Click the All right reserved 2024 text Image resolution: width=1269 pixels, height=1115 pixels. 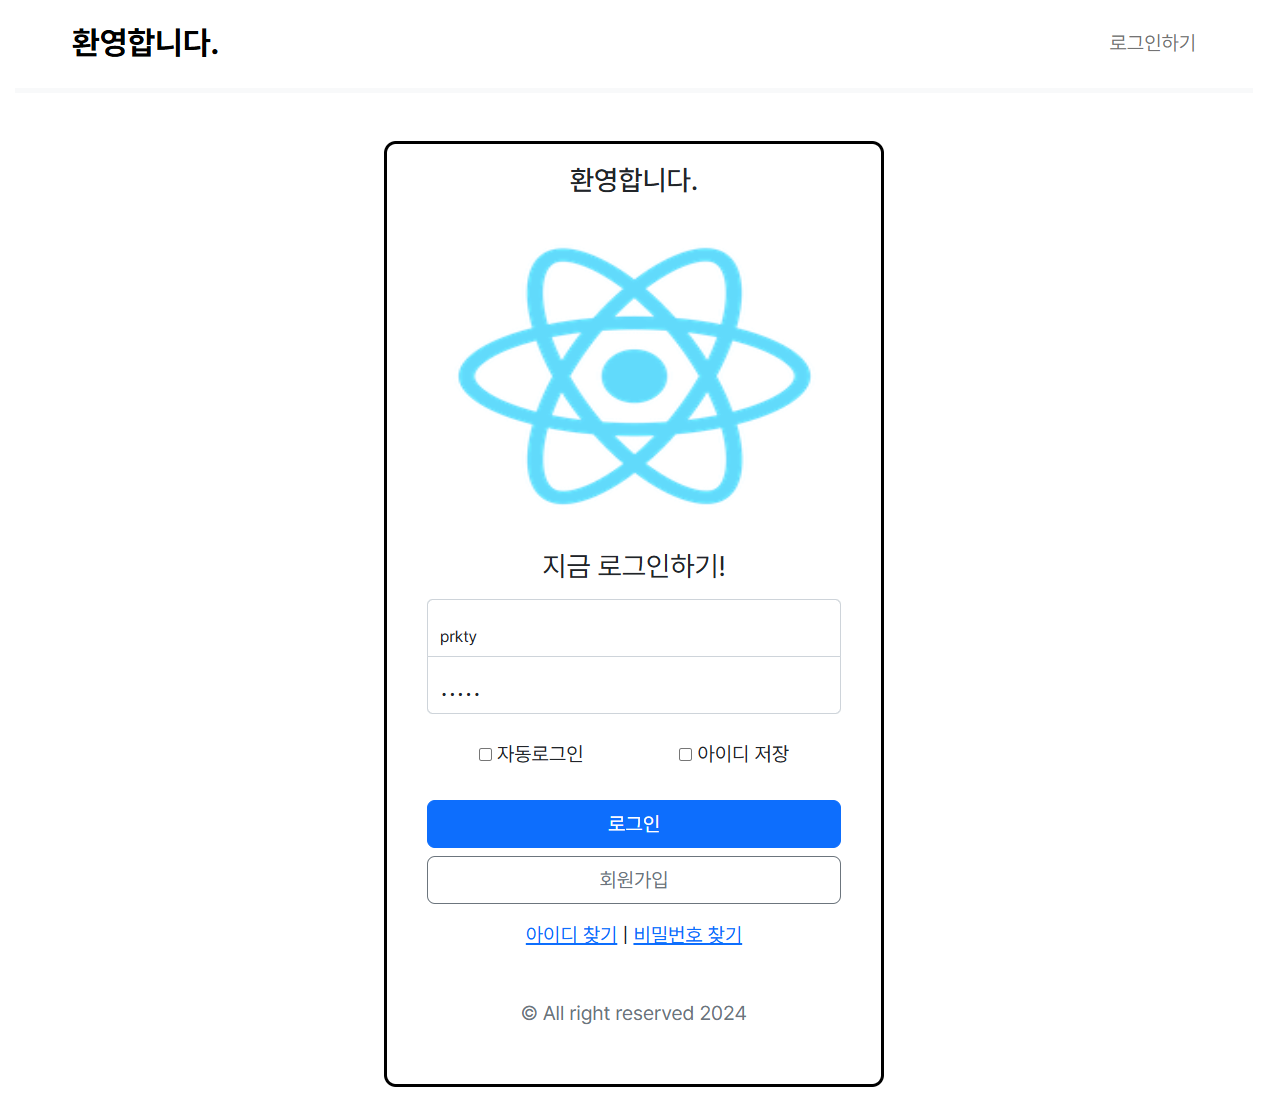[645, 1013]
